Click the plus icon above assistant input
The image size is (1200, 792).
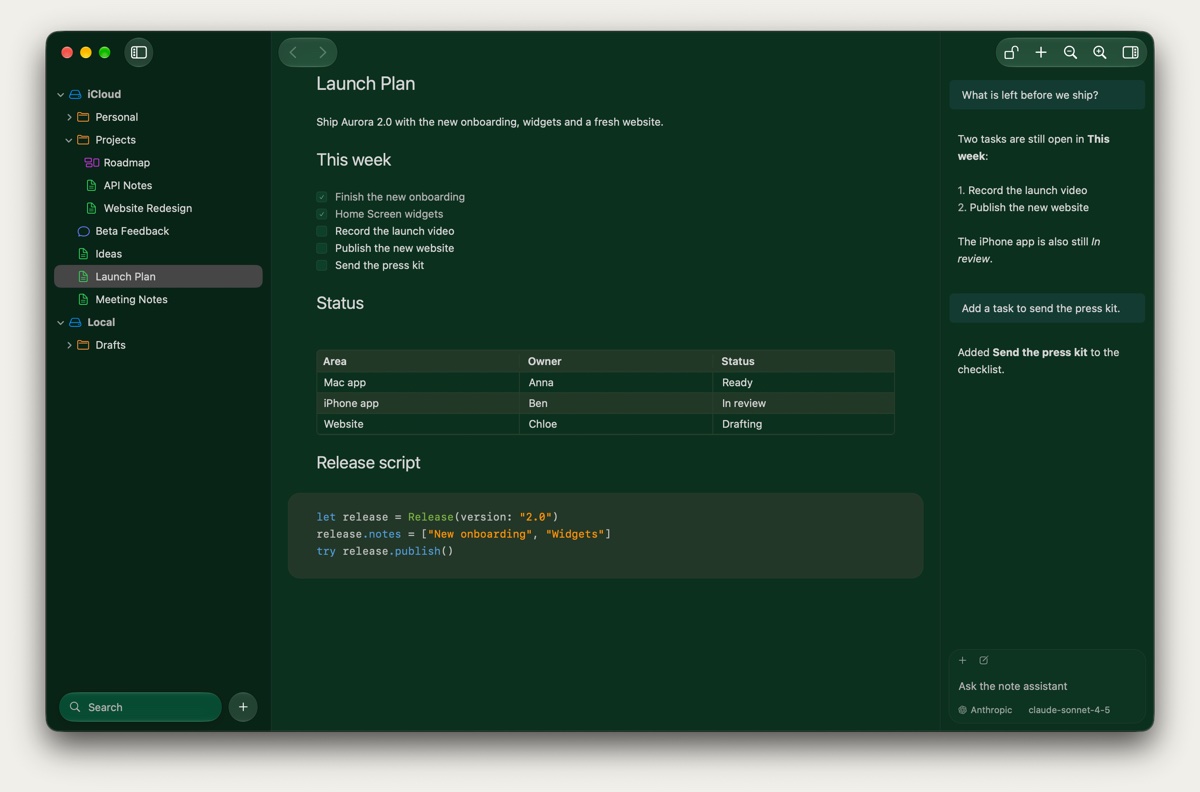tap(963, 660)
